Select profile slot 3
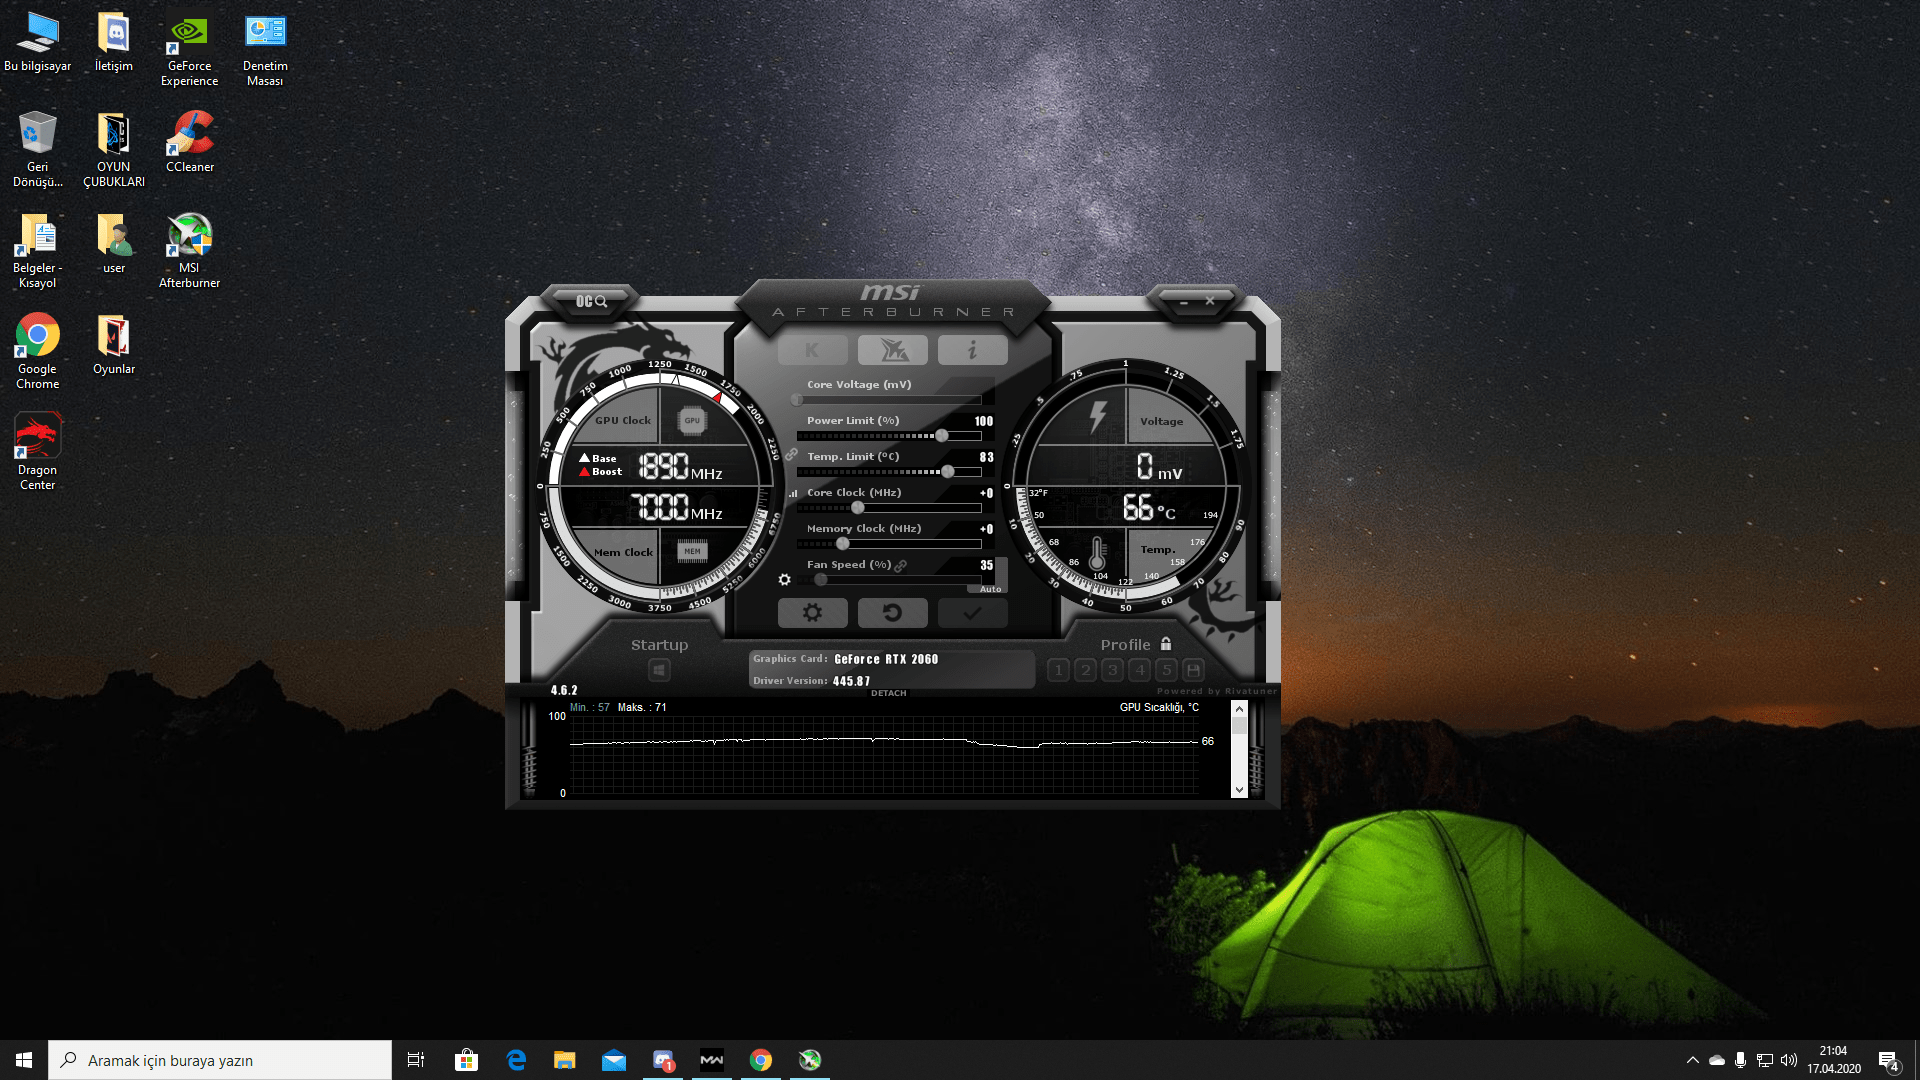The width and height of the screenshot is (1920, 1080). click(1112, 670)
